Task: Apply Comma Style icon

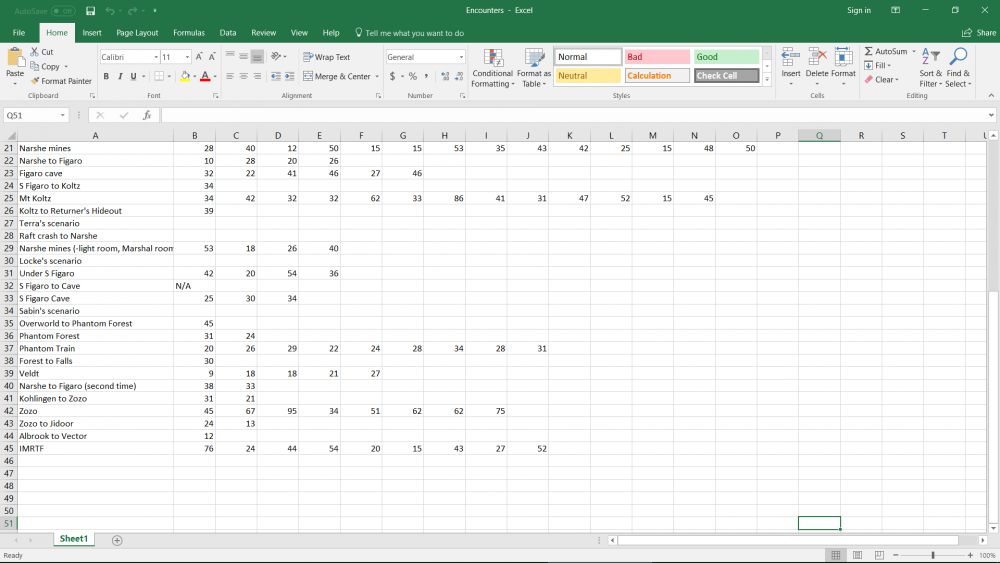Action: point(426,76)
